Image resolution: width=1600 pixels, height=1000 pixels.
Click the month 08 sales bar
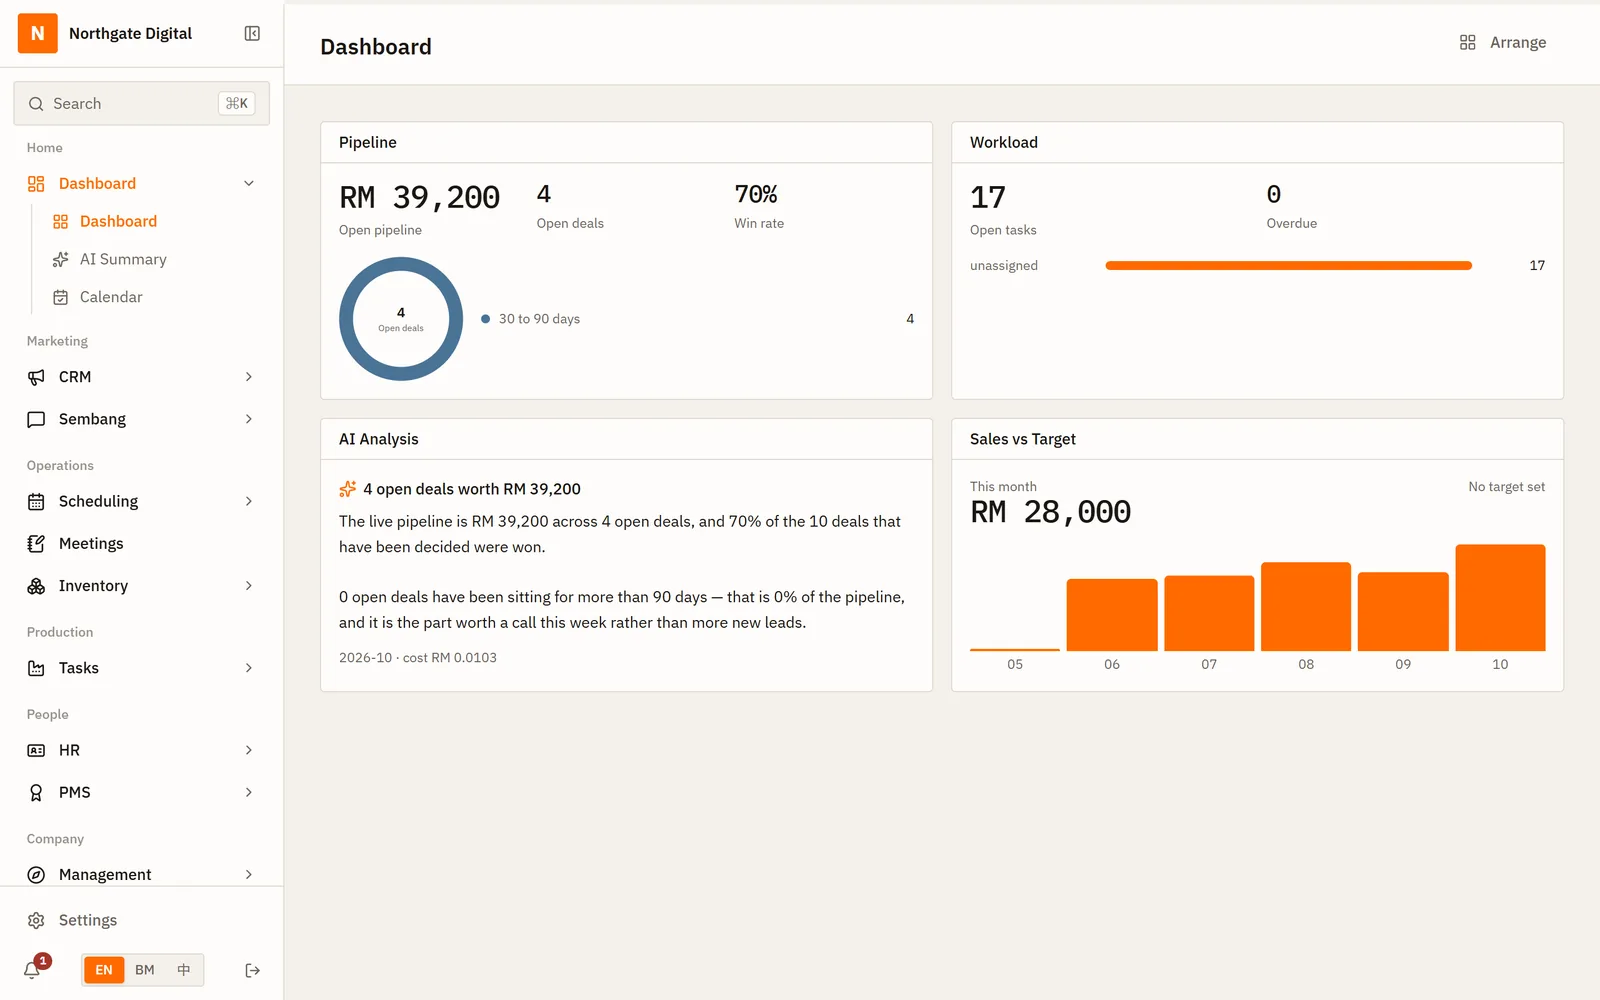click(x=1306, y=607)
